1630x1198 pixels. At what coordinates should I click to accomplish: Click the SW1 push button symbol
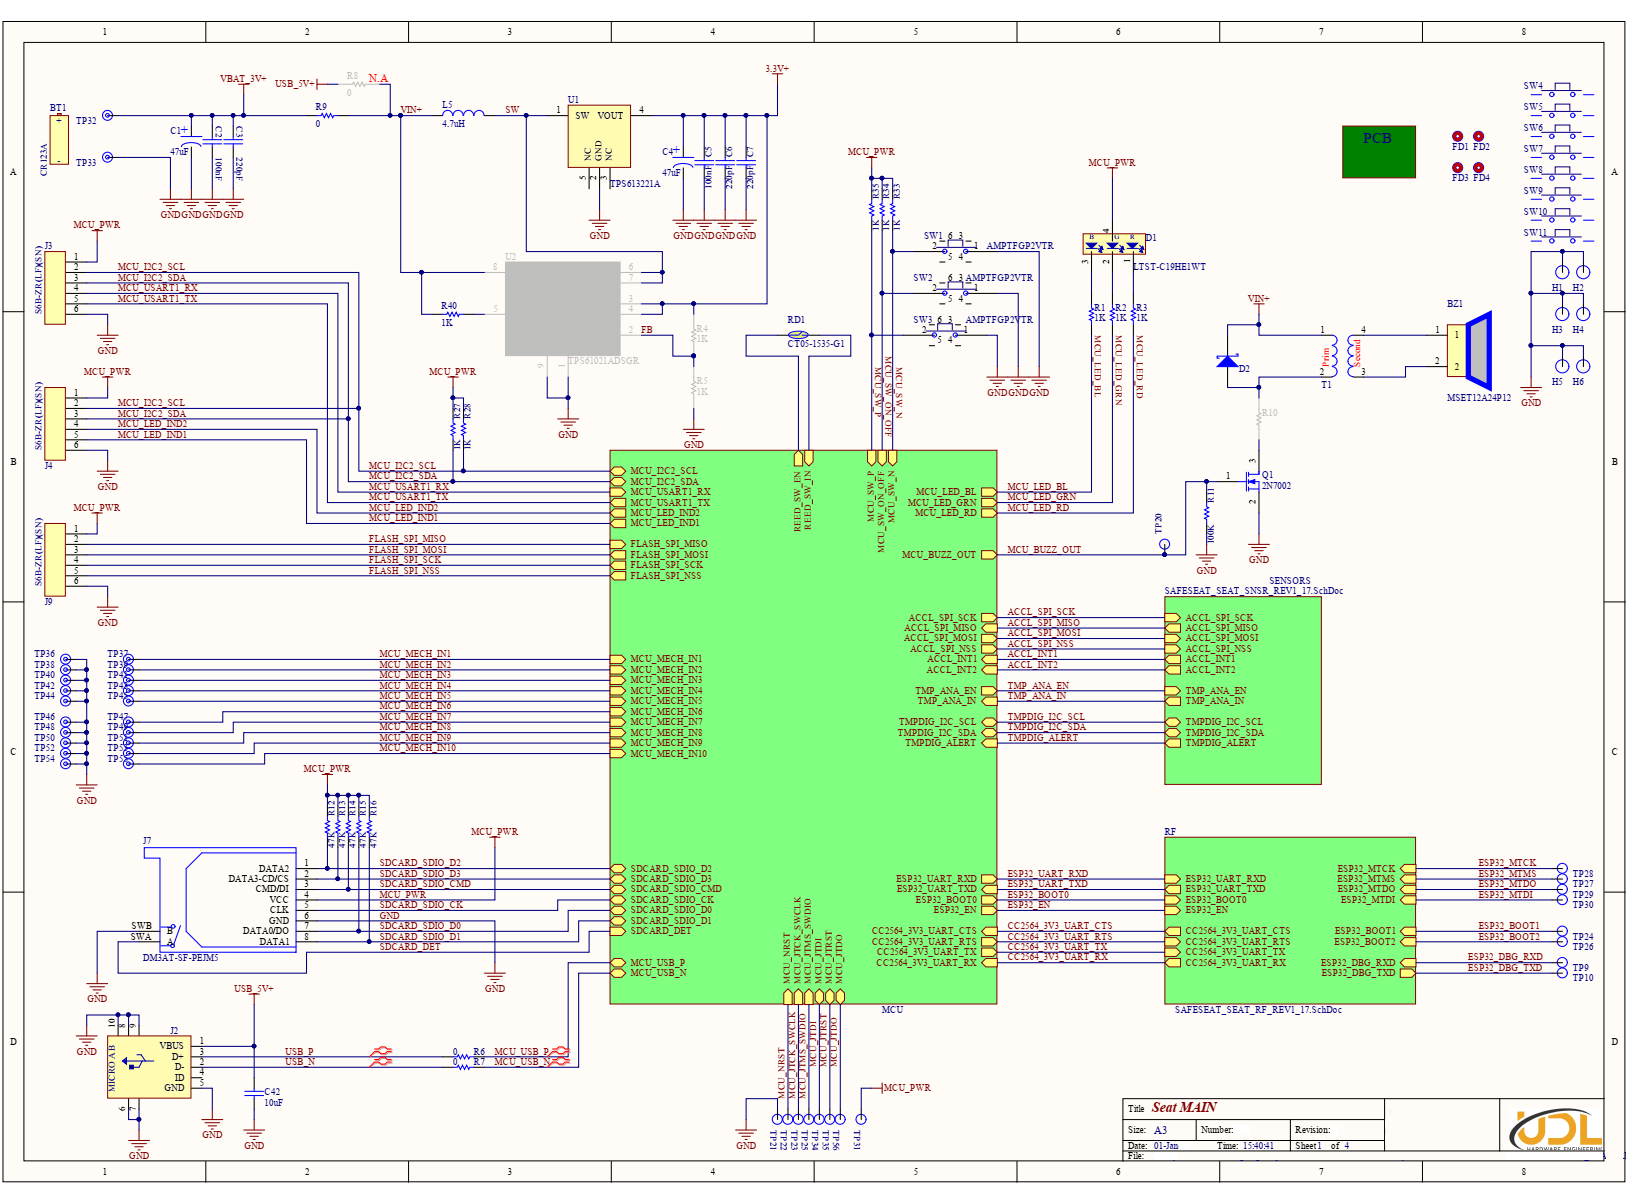tap(954, 245)
